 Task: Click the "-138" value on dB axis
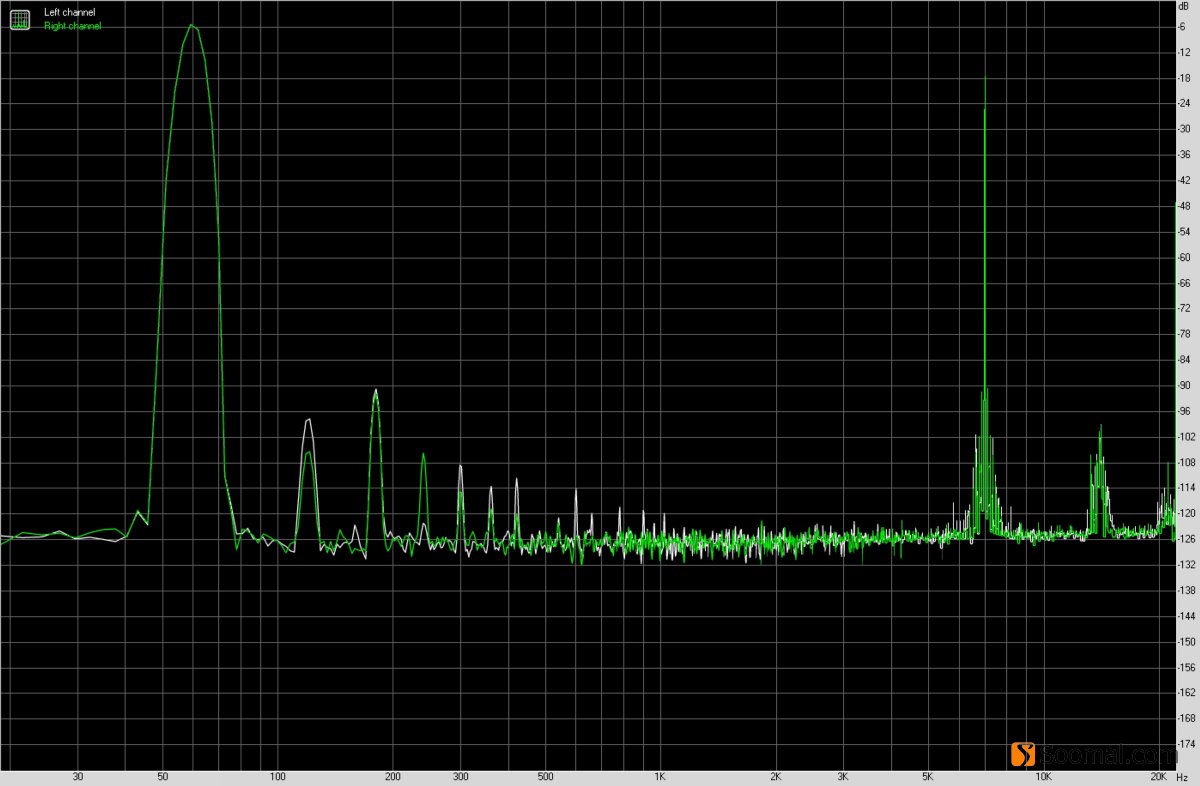1187,590
